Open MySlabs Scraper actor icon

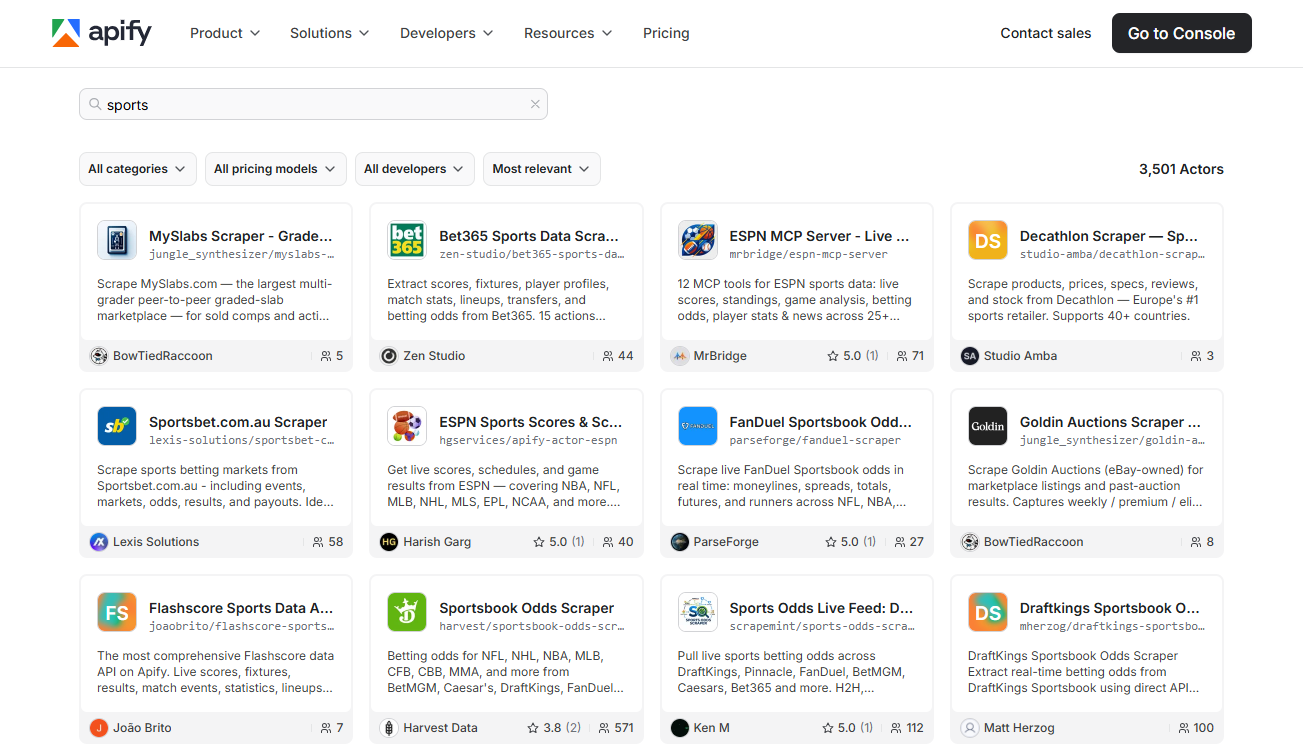click(117, 240)
